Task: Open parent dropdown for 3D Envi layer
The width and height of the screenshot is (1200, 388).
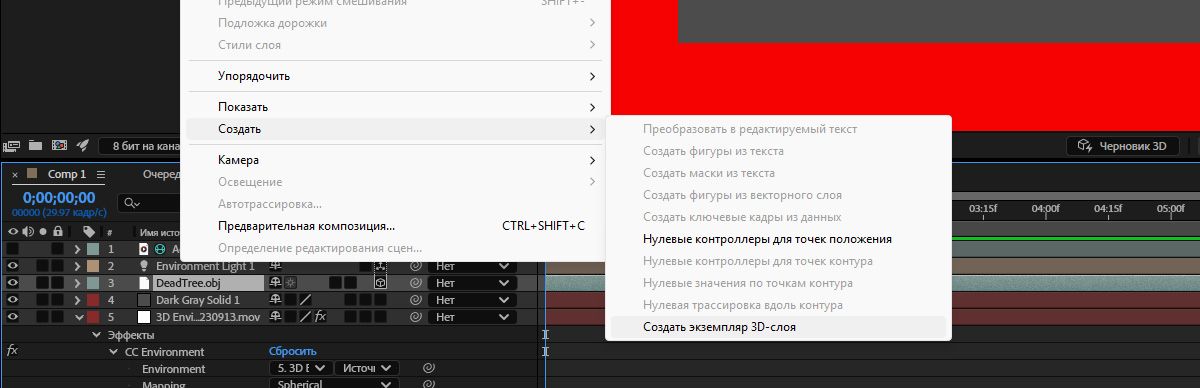Action: (472, 317)
